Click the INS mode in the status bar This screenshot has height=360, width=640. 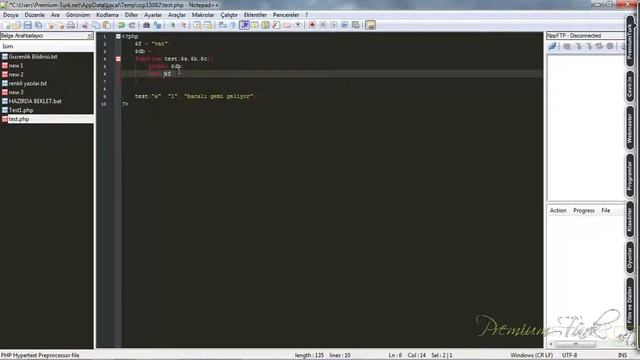(622, 356)
